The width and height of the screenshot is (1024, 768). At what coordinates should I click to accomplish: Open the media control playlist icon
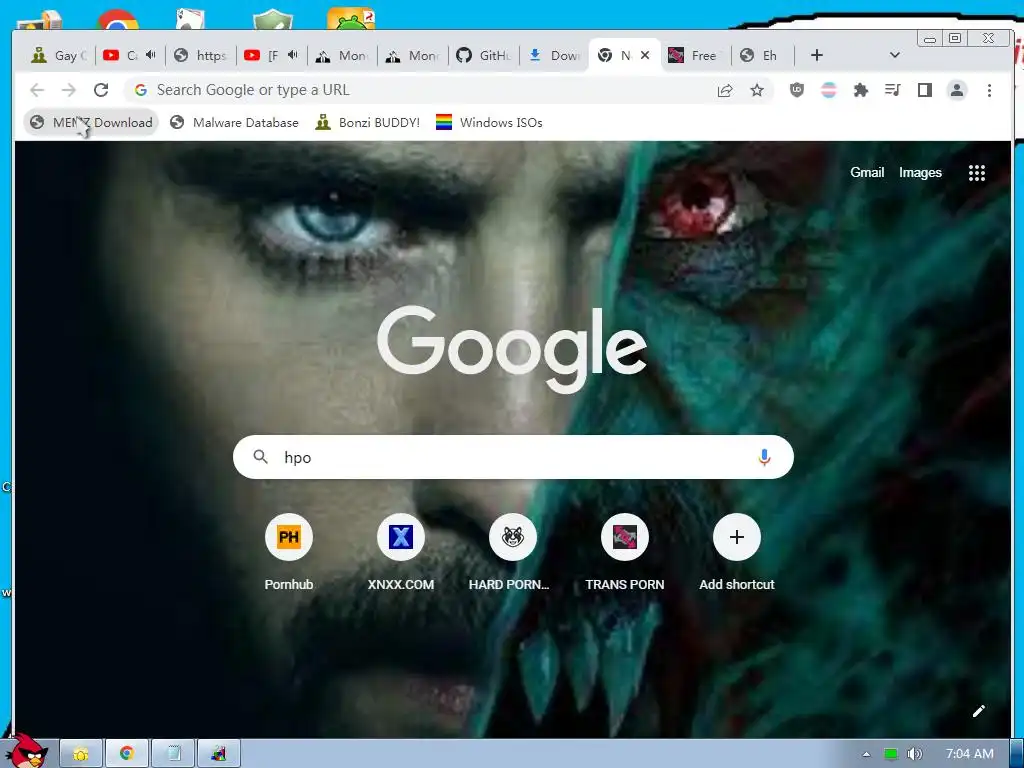click(893, 90)
